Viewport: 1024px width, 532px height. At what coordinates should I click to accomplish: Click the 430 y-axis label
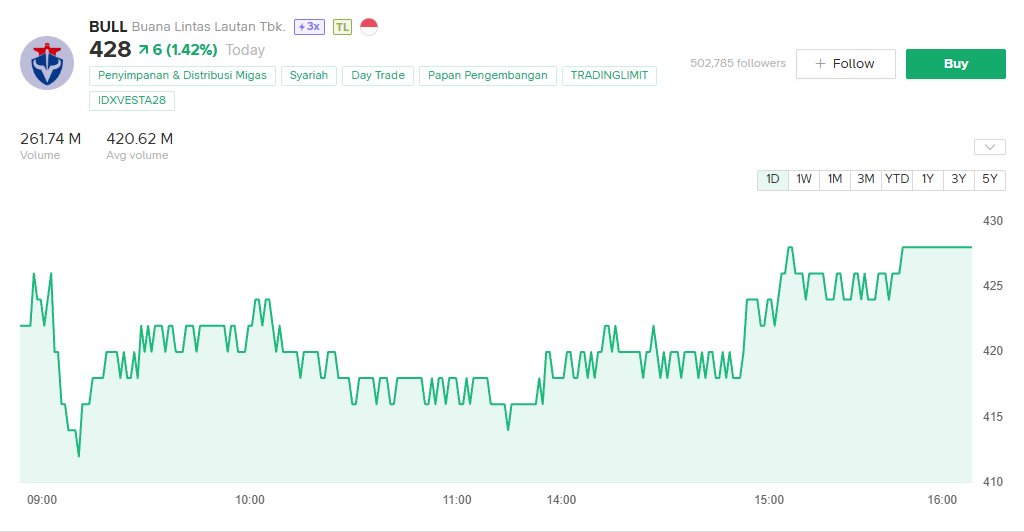click(993, 221)
